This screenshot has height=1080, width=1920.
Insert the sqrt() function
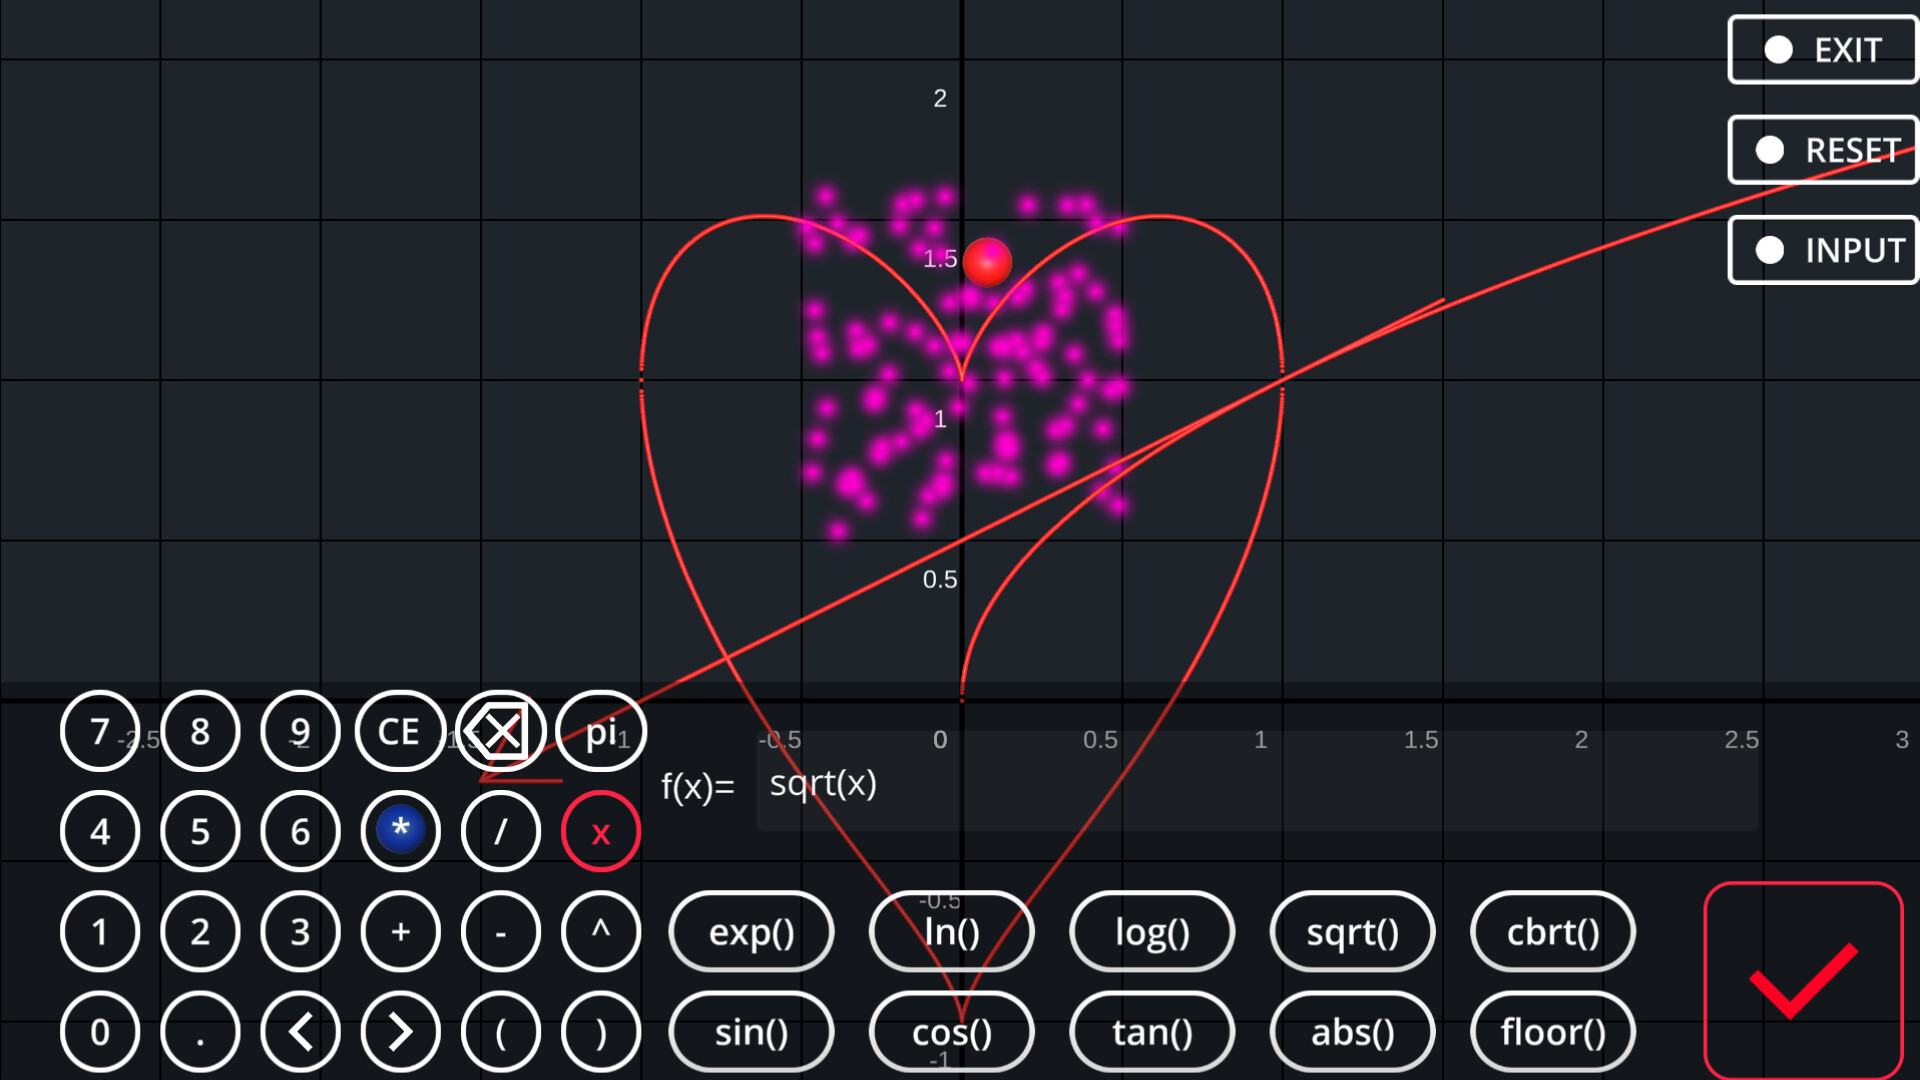pyautogui.click(x=1352, y=932)
